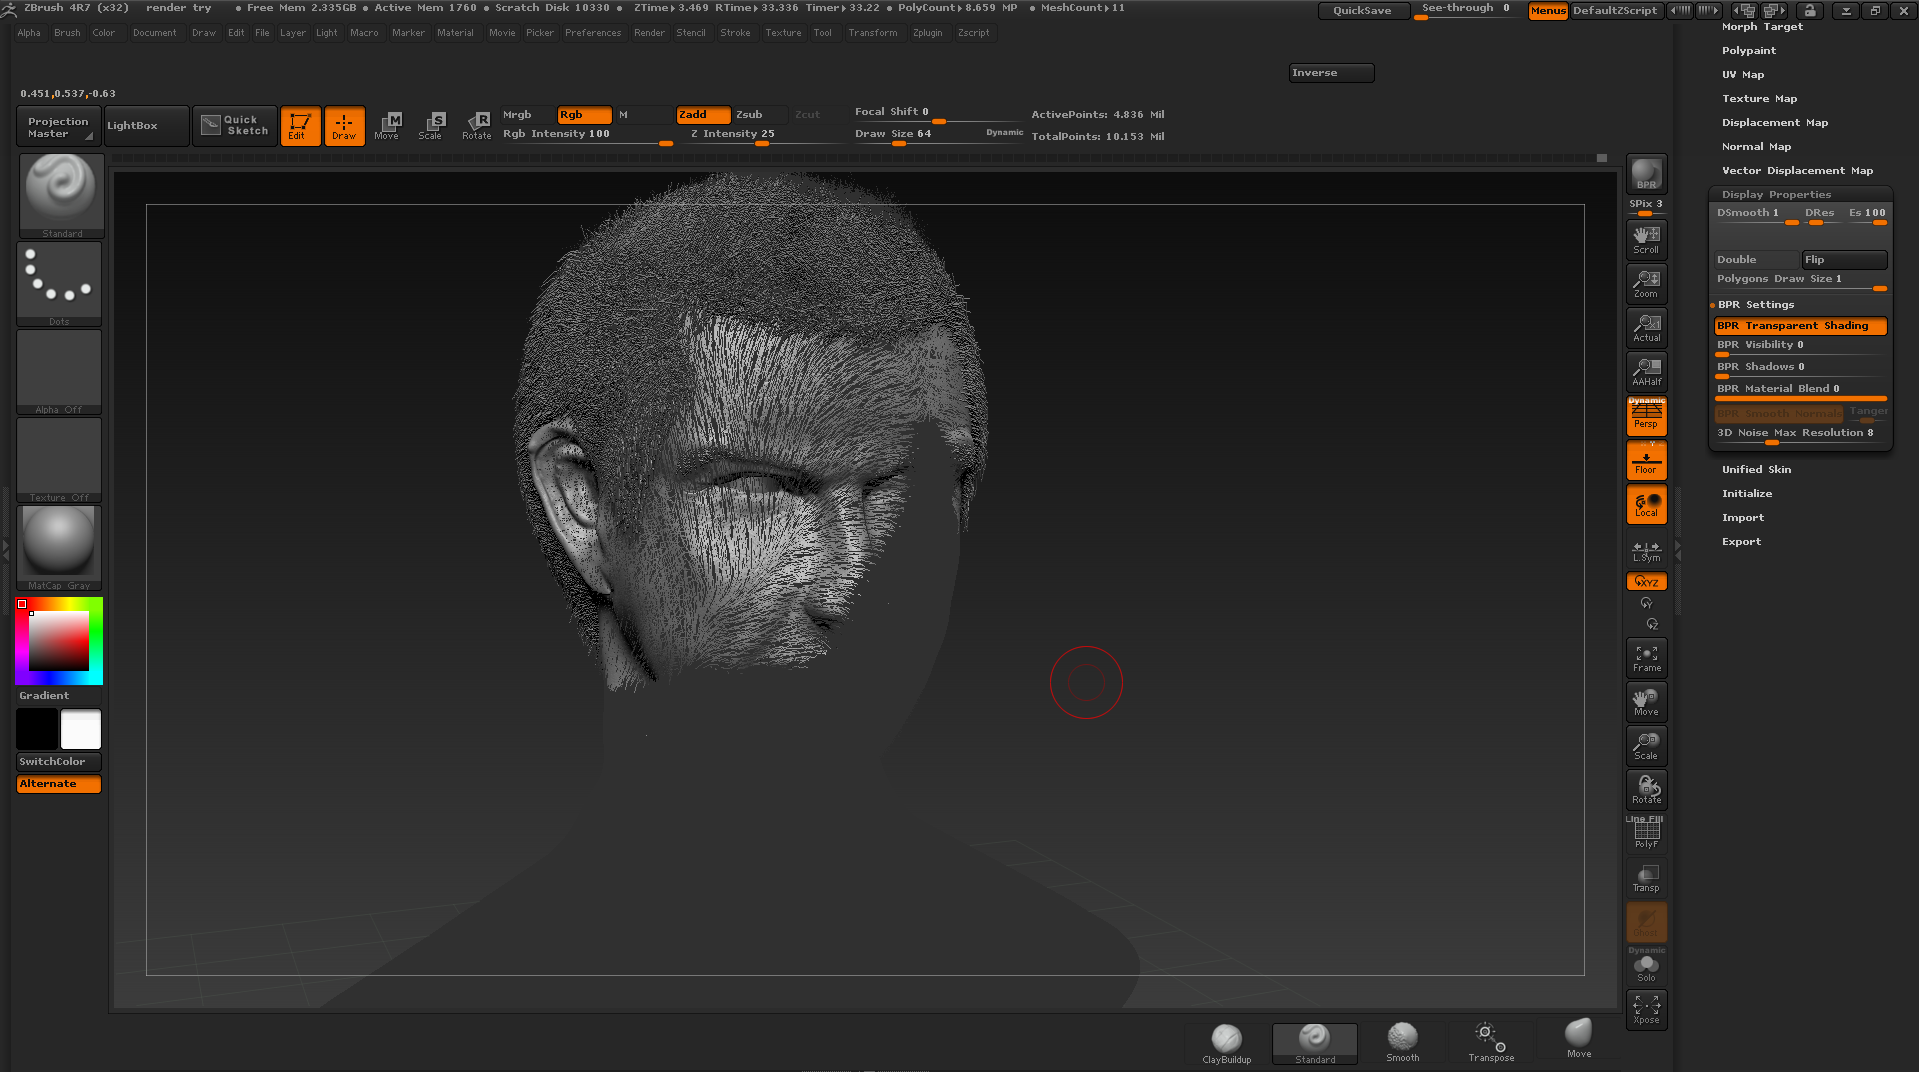1919x1072 pixels.
Task: Click the right shelf Scale view icon
Action: click(1646, 746)
